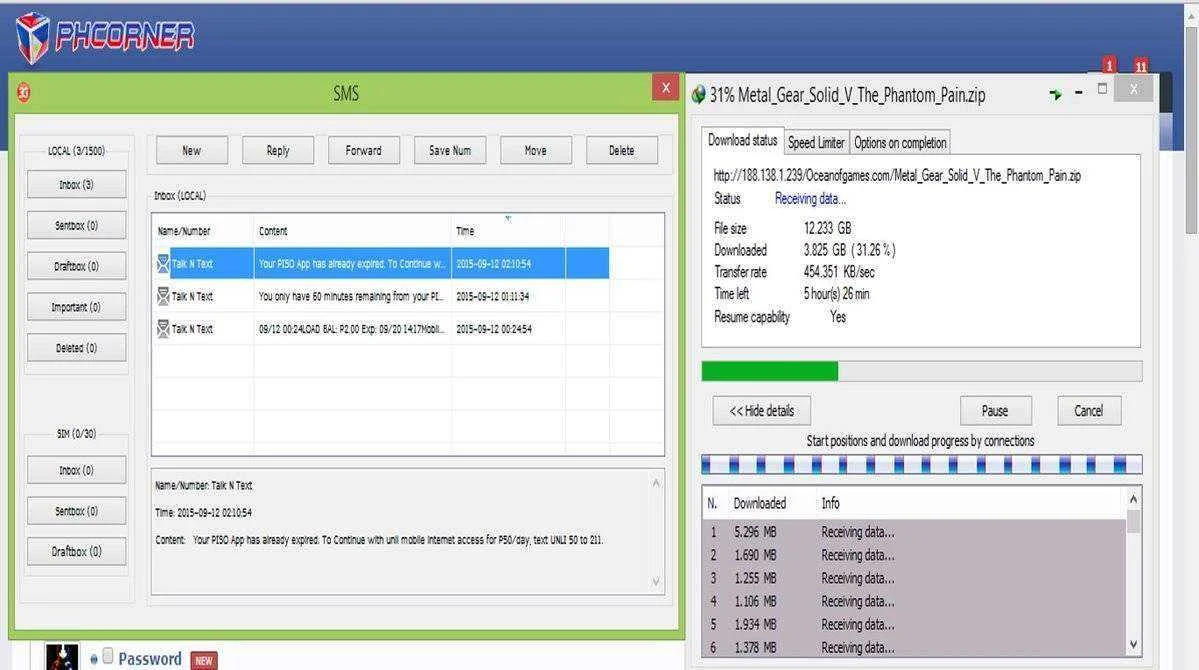Click down arrow of message preview scrollbar
1199x670 pixels.
655,582
